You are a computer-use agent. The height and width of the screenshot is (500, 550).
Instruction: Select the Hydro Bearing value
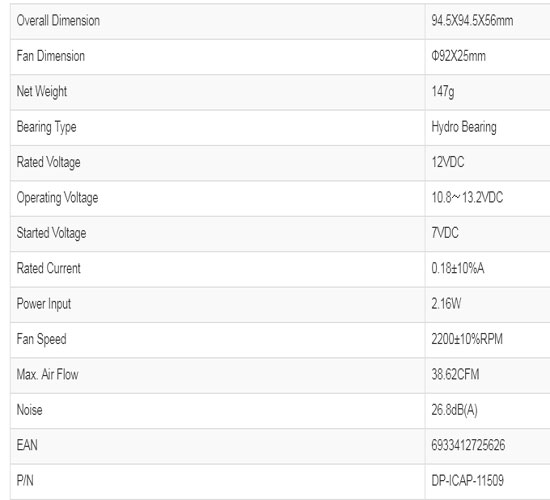pyautogui.click(x=464, y=127)
